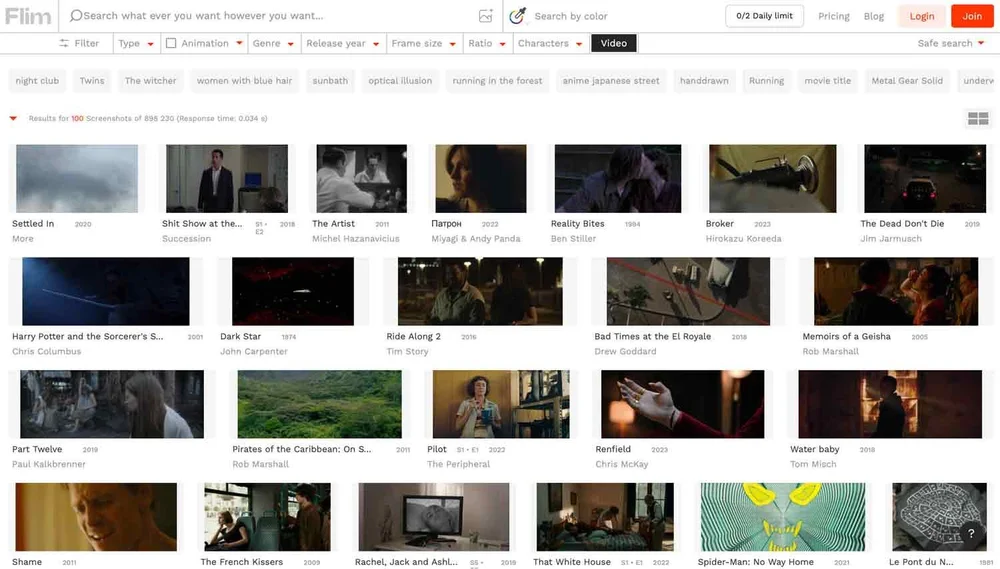Screen dimensions: 1000x569
Task: Select women with blue hair tag
Action: point(244,81)
